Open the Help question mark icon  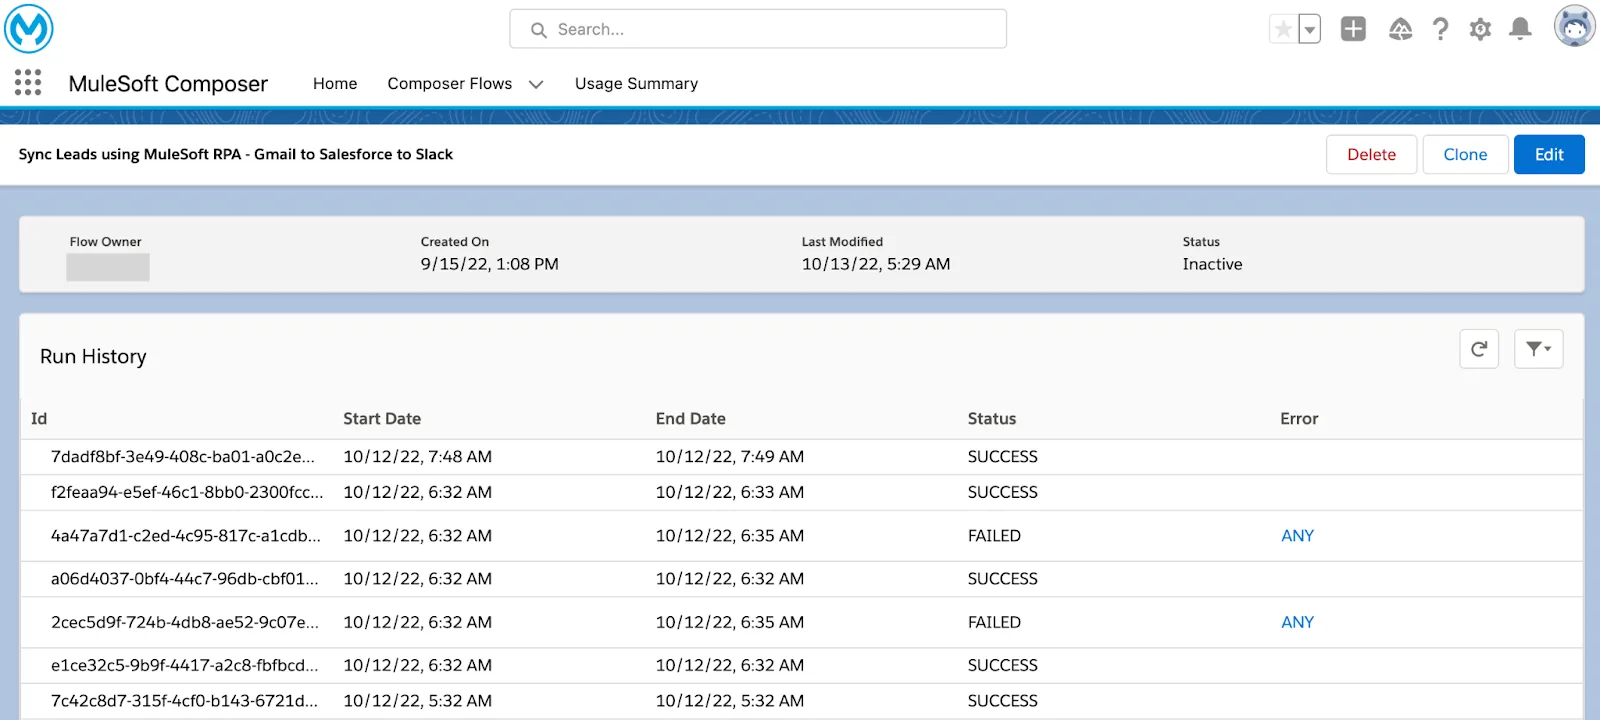pyautogui.click(x=1440, y=29)
